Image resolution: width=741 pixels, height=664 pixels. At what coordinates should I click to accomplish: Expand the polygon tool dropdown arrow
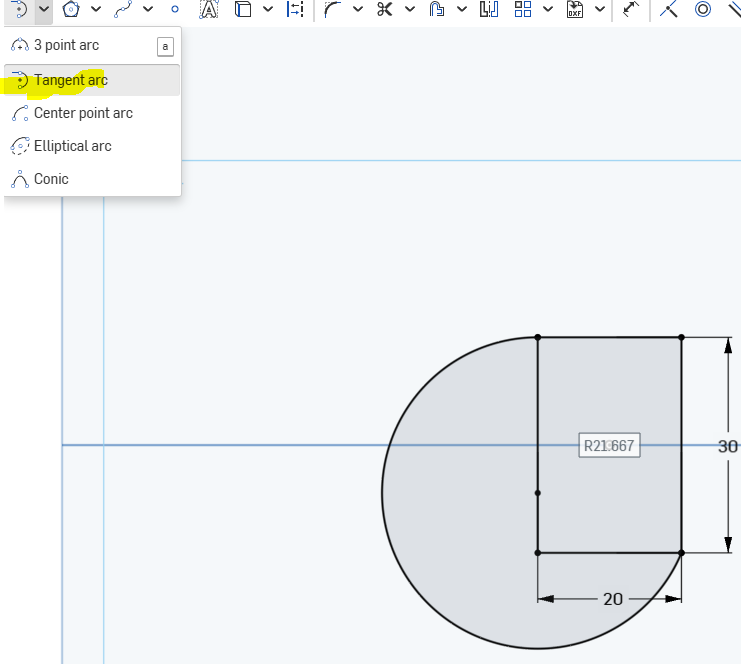click(96, 10)
